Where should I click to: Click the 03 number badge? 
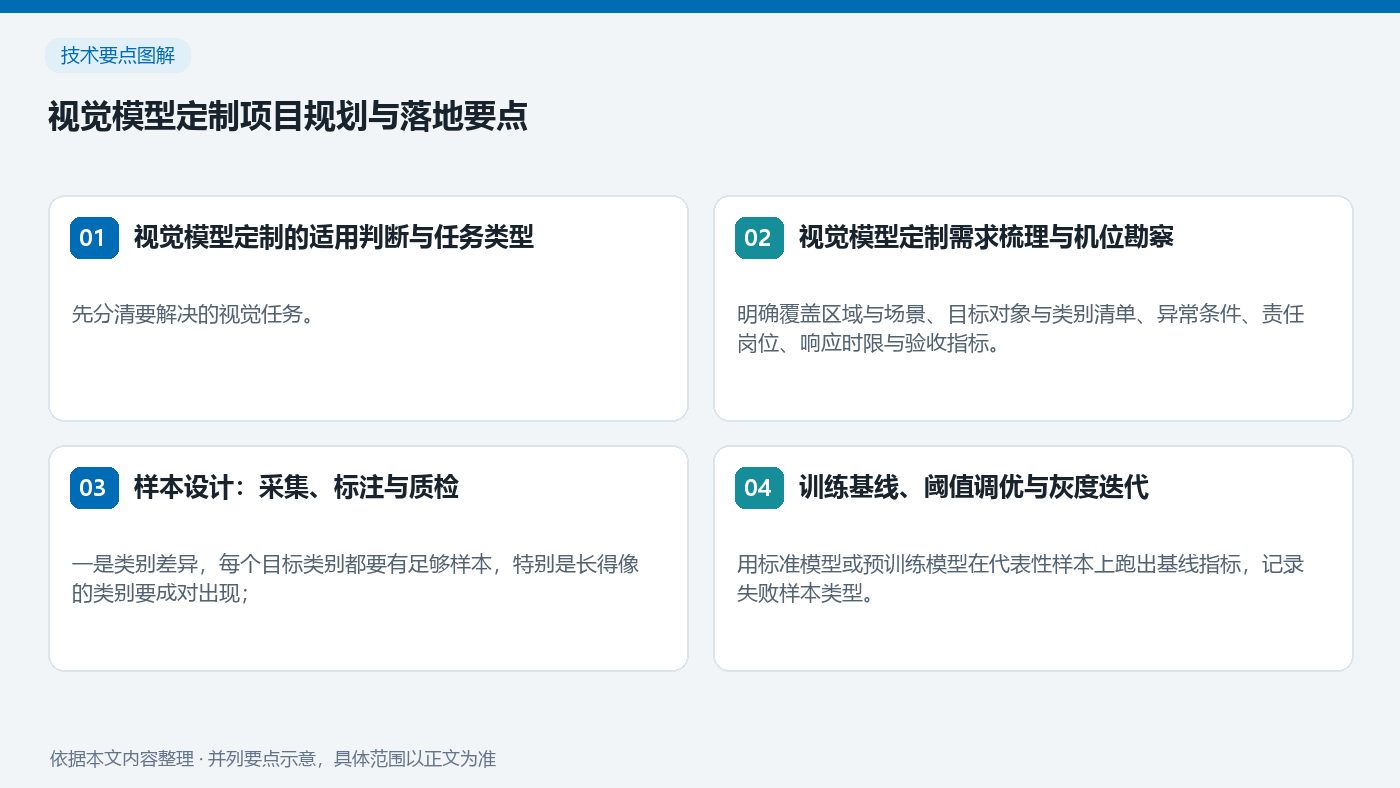point(94,488)
